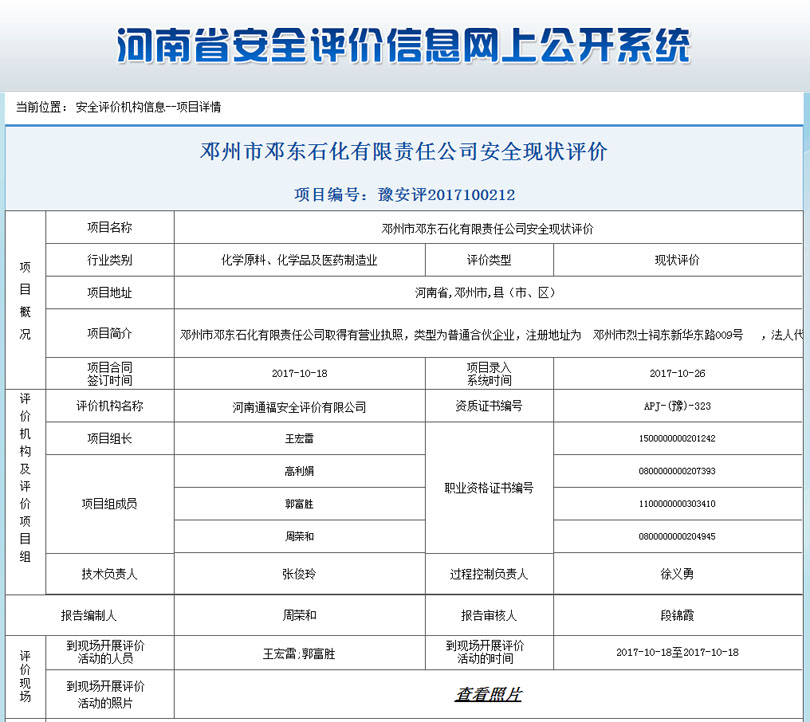Select certificate number 0800000000204945
This screenshot has height=722, width=810.
click(677, 536)
